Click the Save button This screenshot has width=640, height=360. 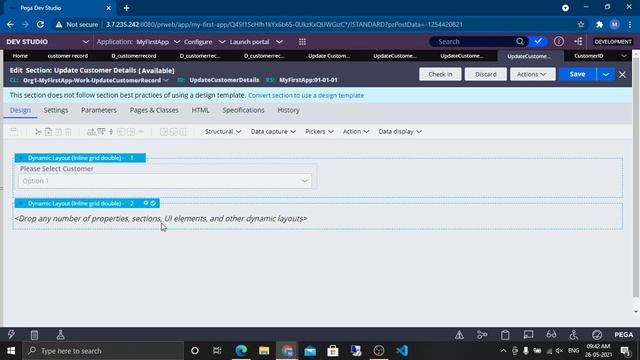[x=577, y=74]
